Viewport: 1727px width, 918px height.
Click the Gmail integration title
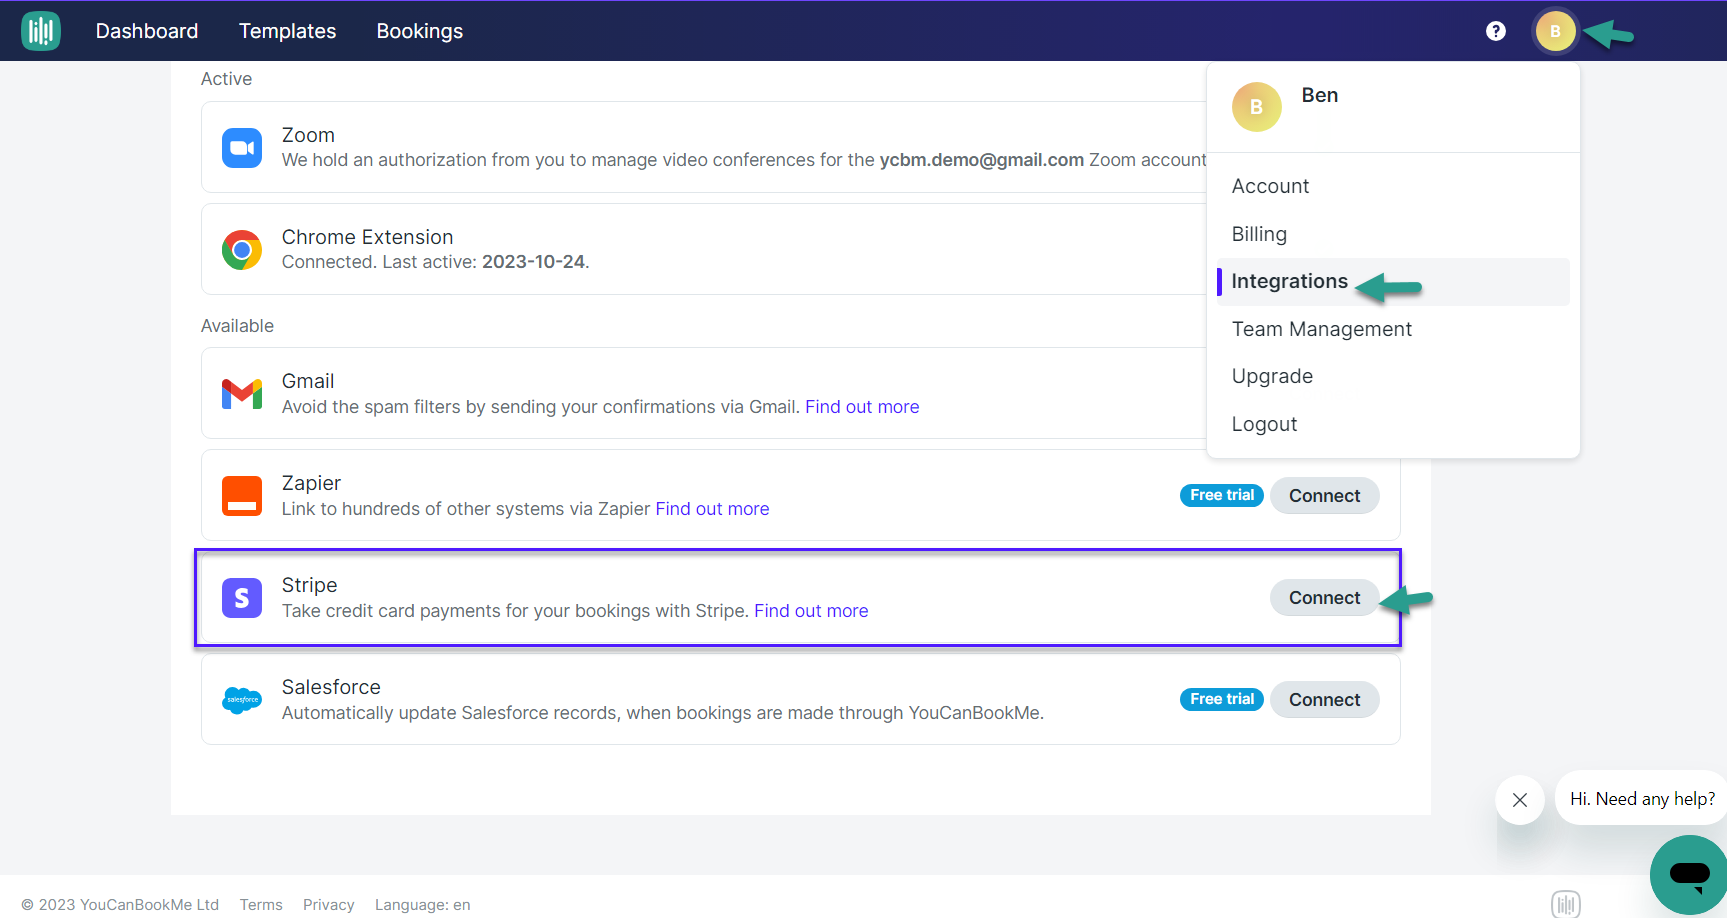(308, 381)
